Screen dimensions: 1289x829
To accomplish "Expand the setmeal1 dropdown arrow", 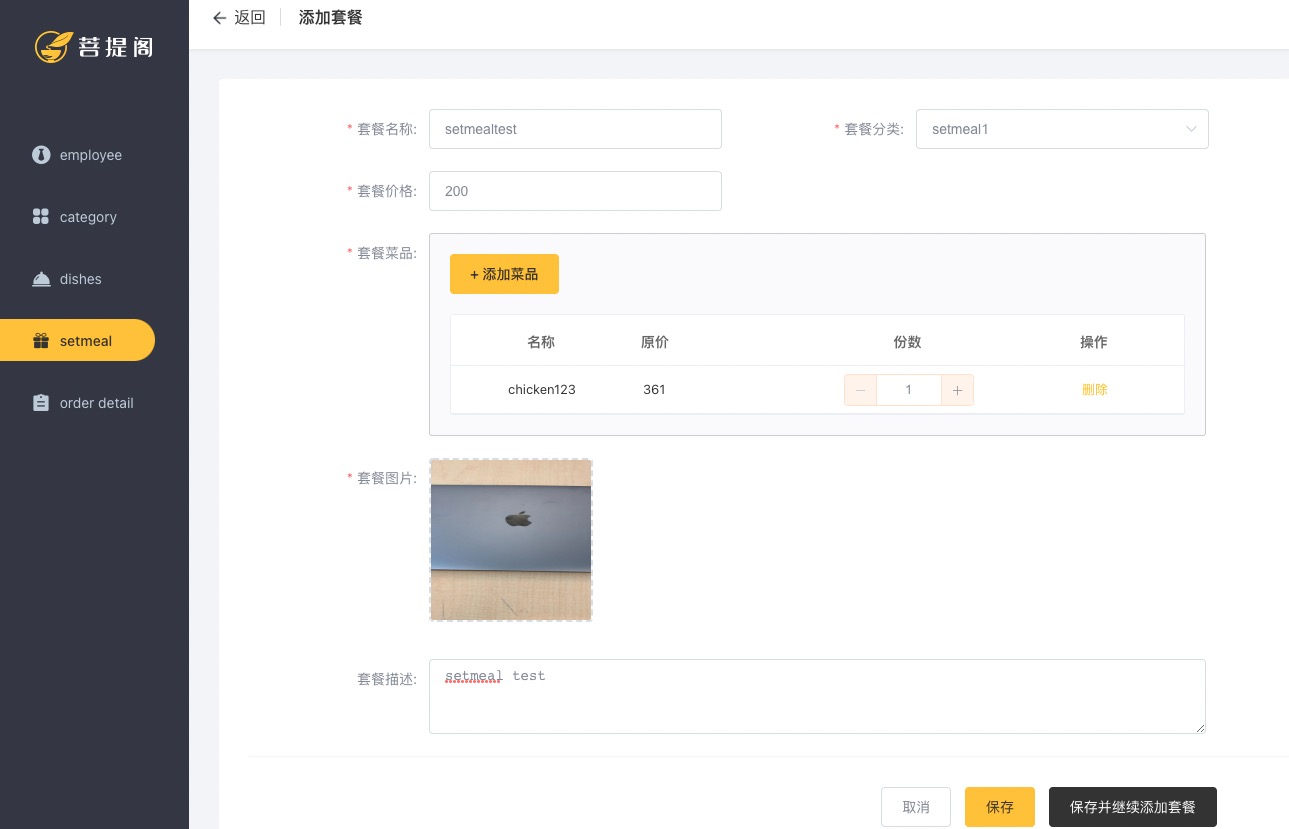I will [1191, 129].
